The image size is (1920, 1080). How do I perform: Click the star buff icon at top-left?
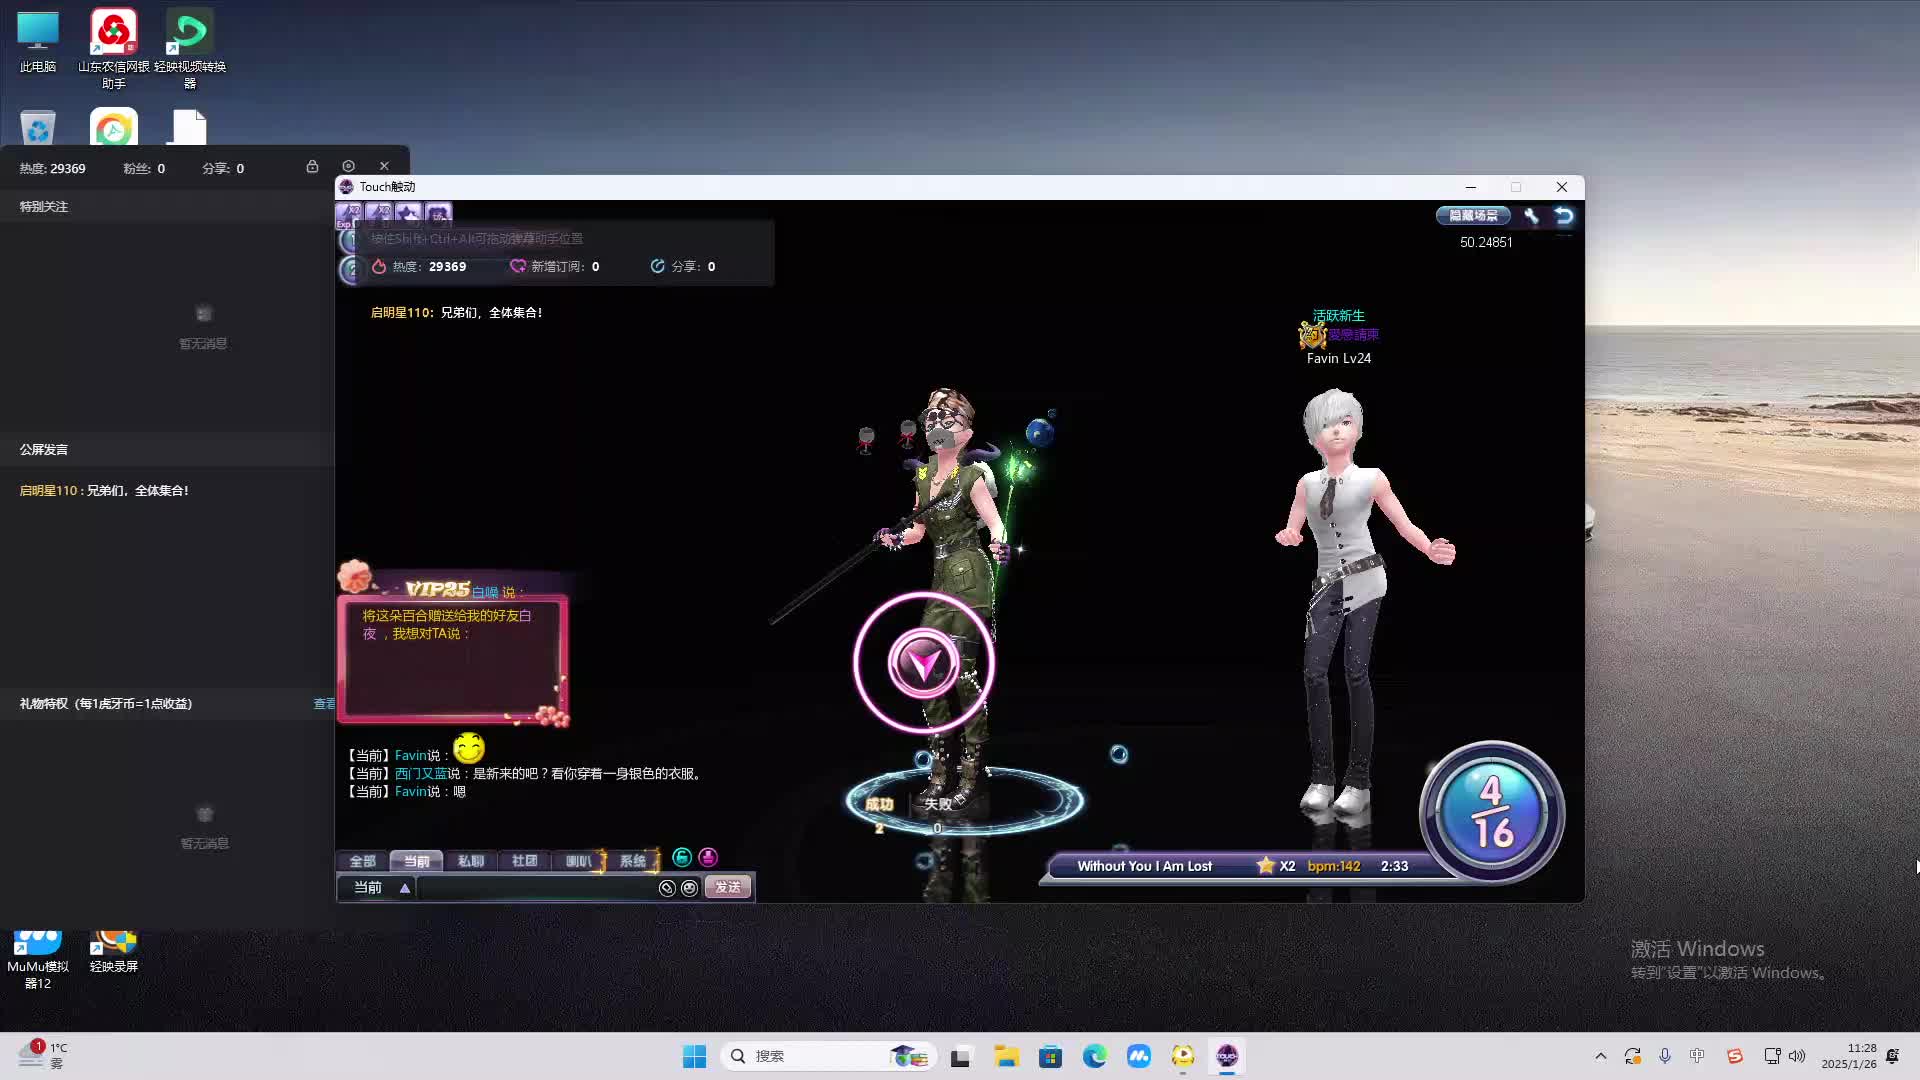click(408, 213)
